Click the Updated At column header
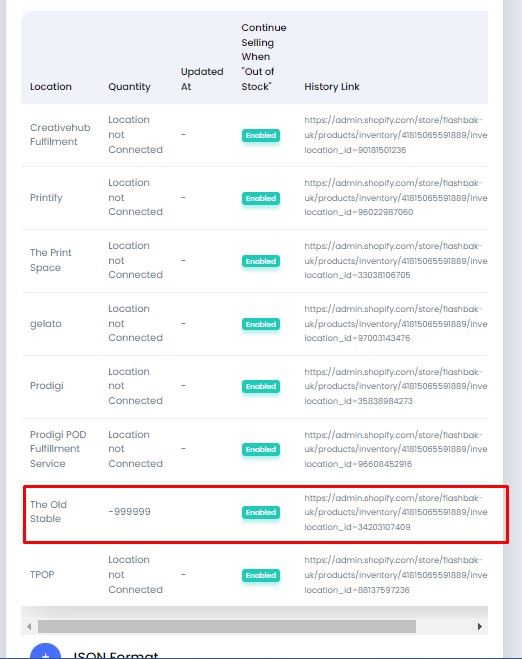The image size is (522, 659). 202,79
